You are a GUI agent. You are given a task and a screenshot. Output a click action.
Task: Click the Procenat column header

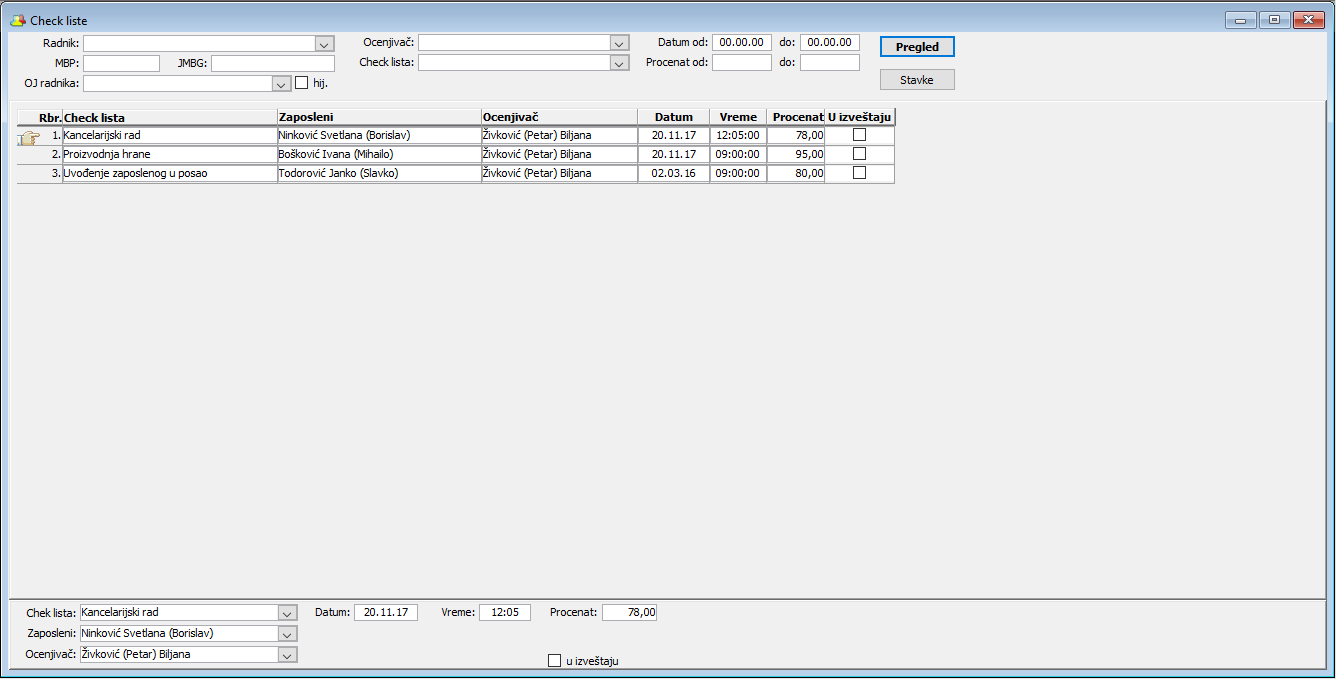[796, 117]
